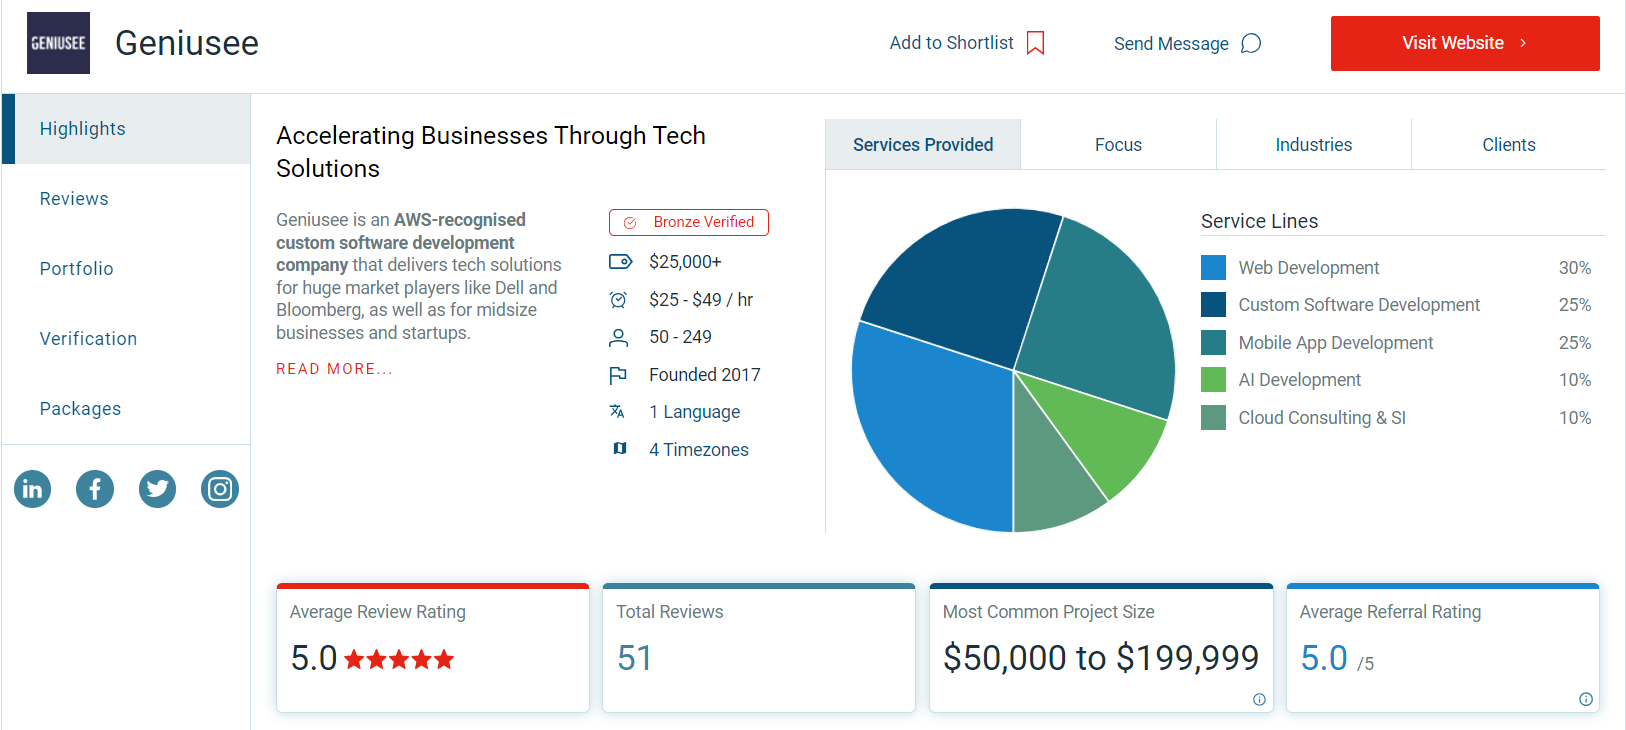Open the 1 Language link

[694, 412]
